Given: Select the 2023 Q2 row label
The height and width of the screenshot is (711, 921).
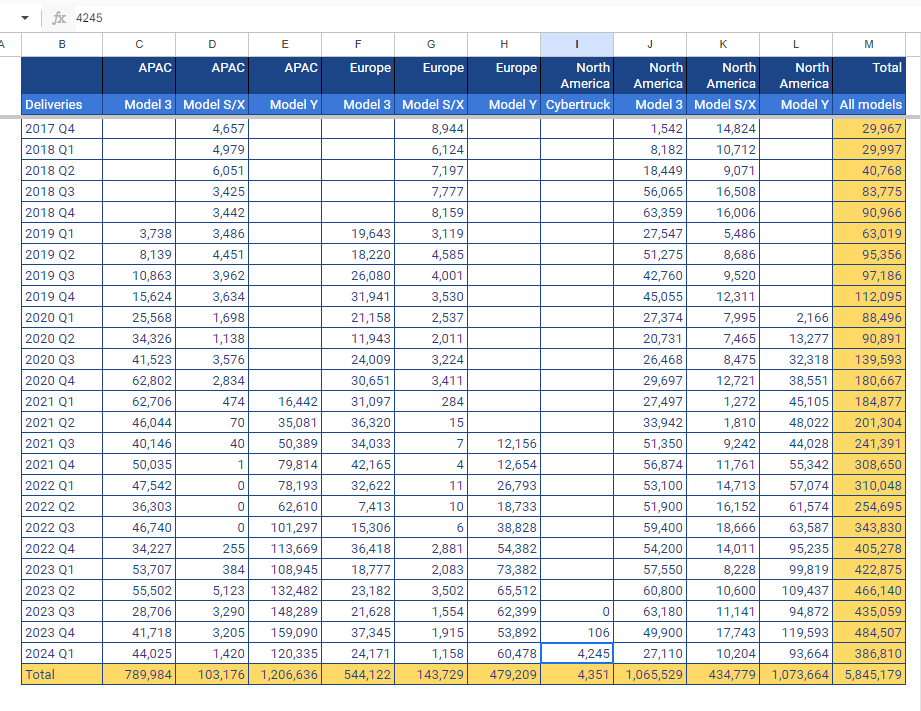Looking at the screenshot, I should pos(62,591).
